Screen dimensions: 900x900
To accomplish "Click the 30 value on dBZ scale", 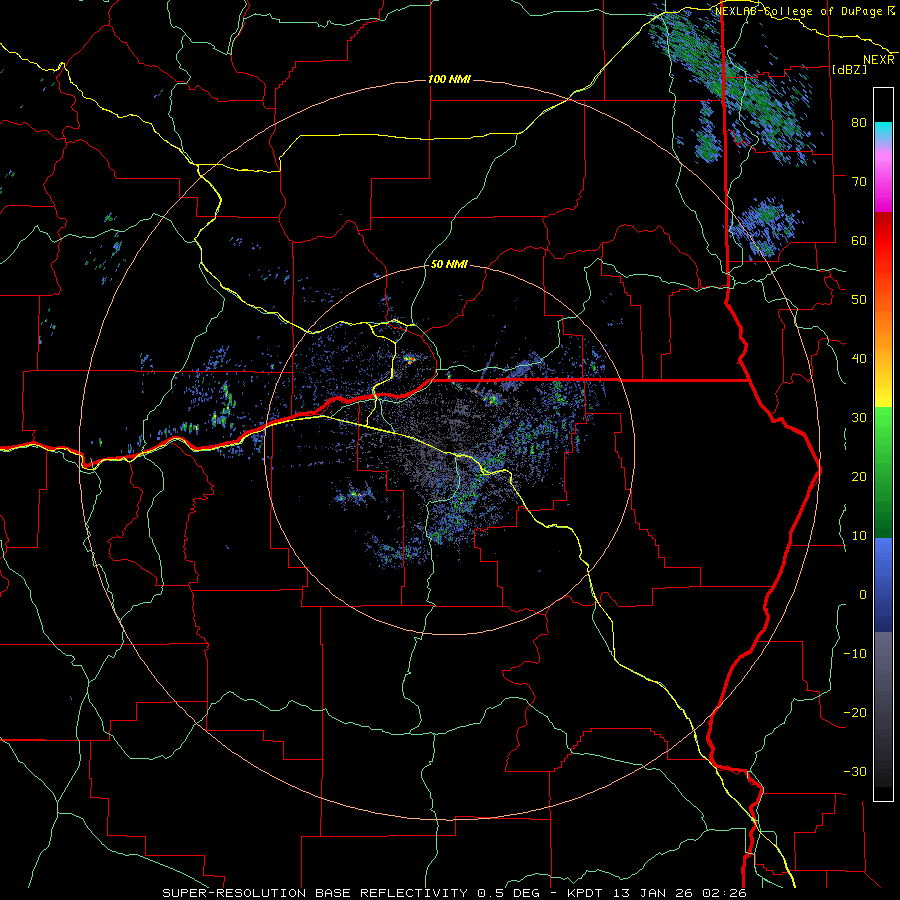I will [859, 417].
